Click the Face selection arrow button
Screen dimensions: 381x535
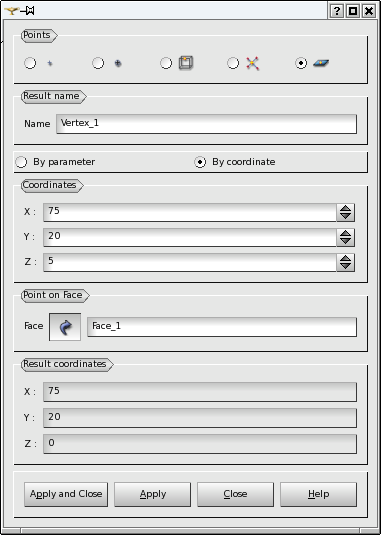coord(65,327)
